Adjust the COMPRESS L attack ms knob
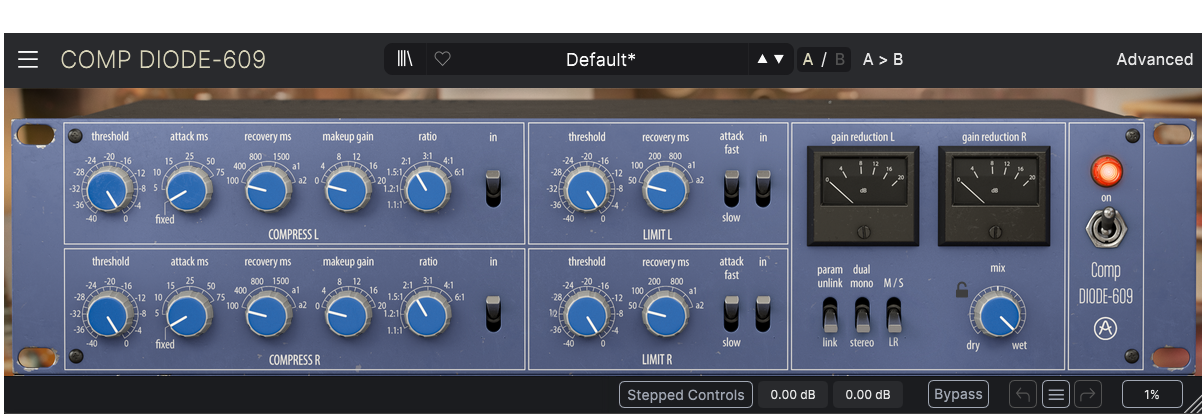The width and height of the screenshot is (1202, 414). click(x=186, y=188)
